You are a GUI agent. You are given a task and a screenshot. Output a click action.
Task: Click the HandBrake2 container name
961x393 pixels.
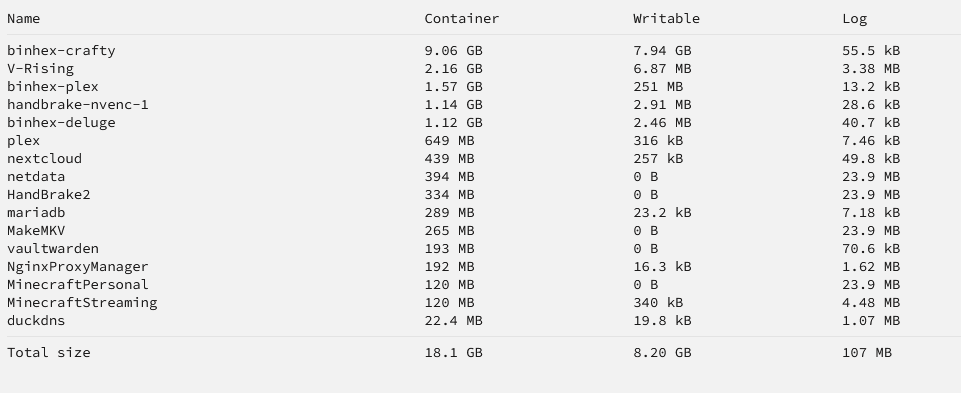click(48, 194)
